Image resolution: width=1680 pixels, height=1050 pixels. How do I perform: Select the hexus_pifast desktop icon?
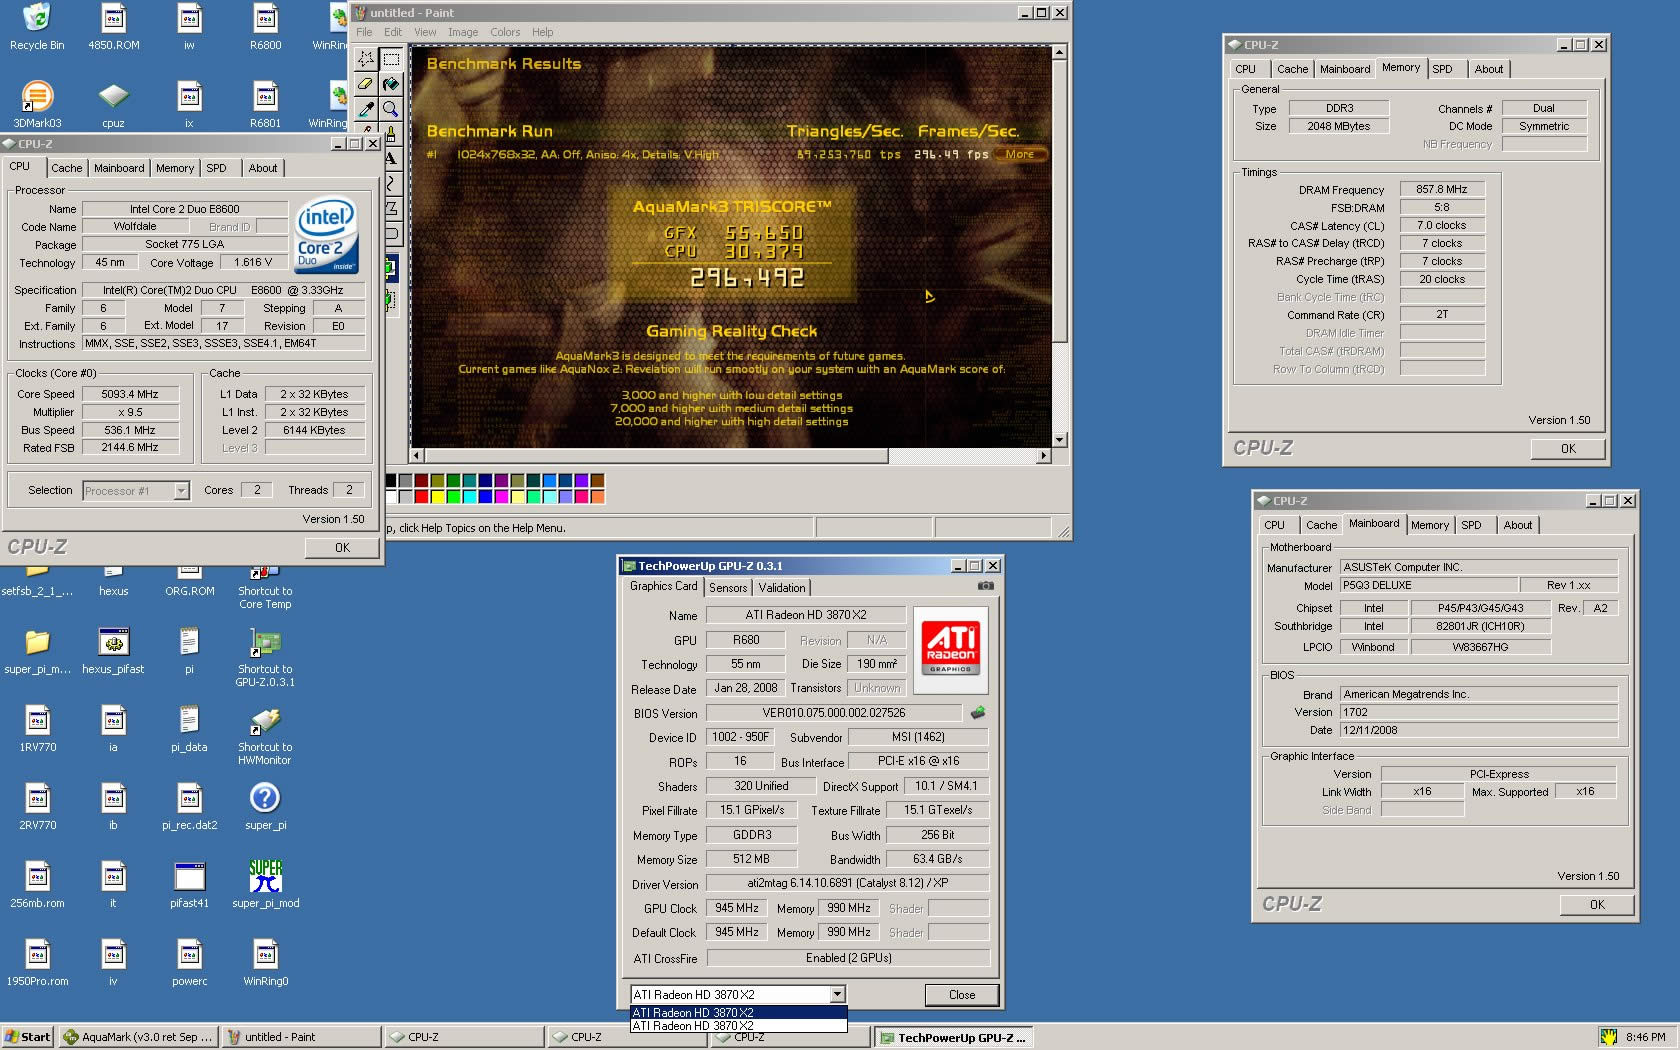pos(113,651)
